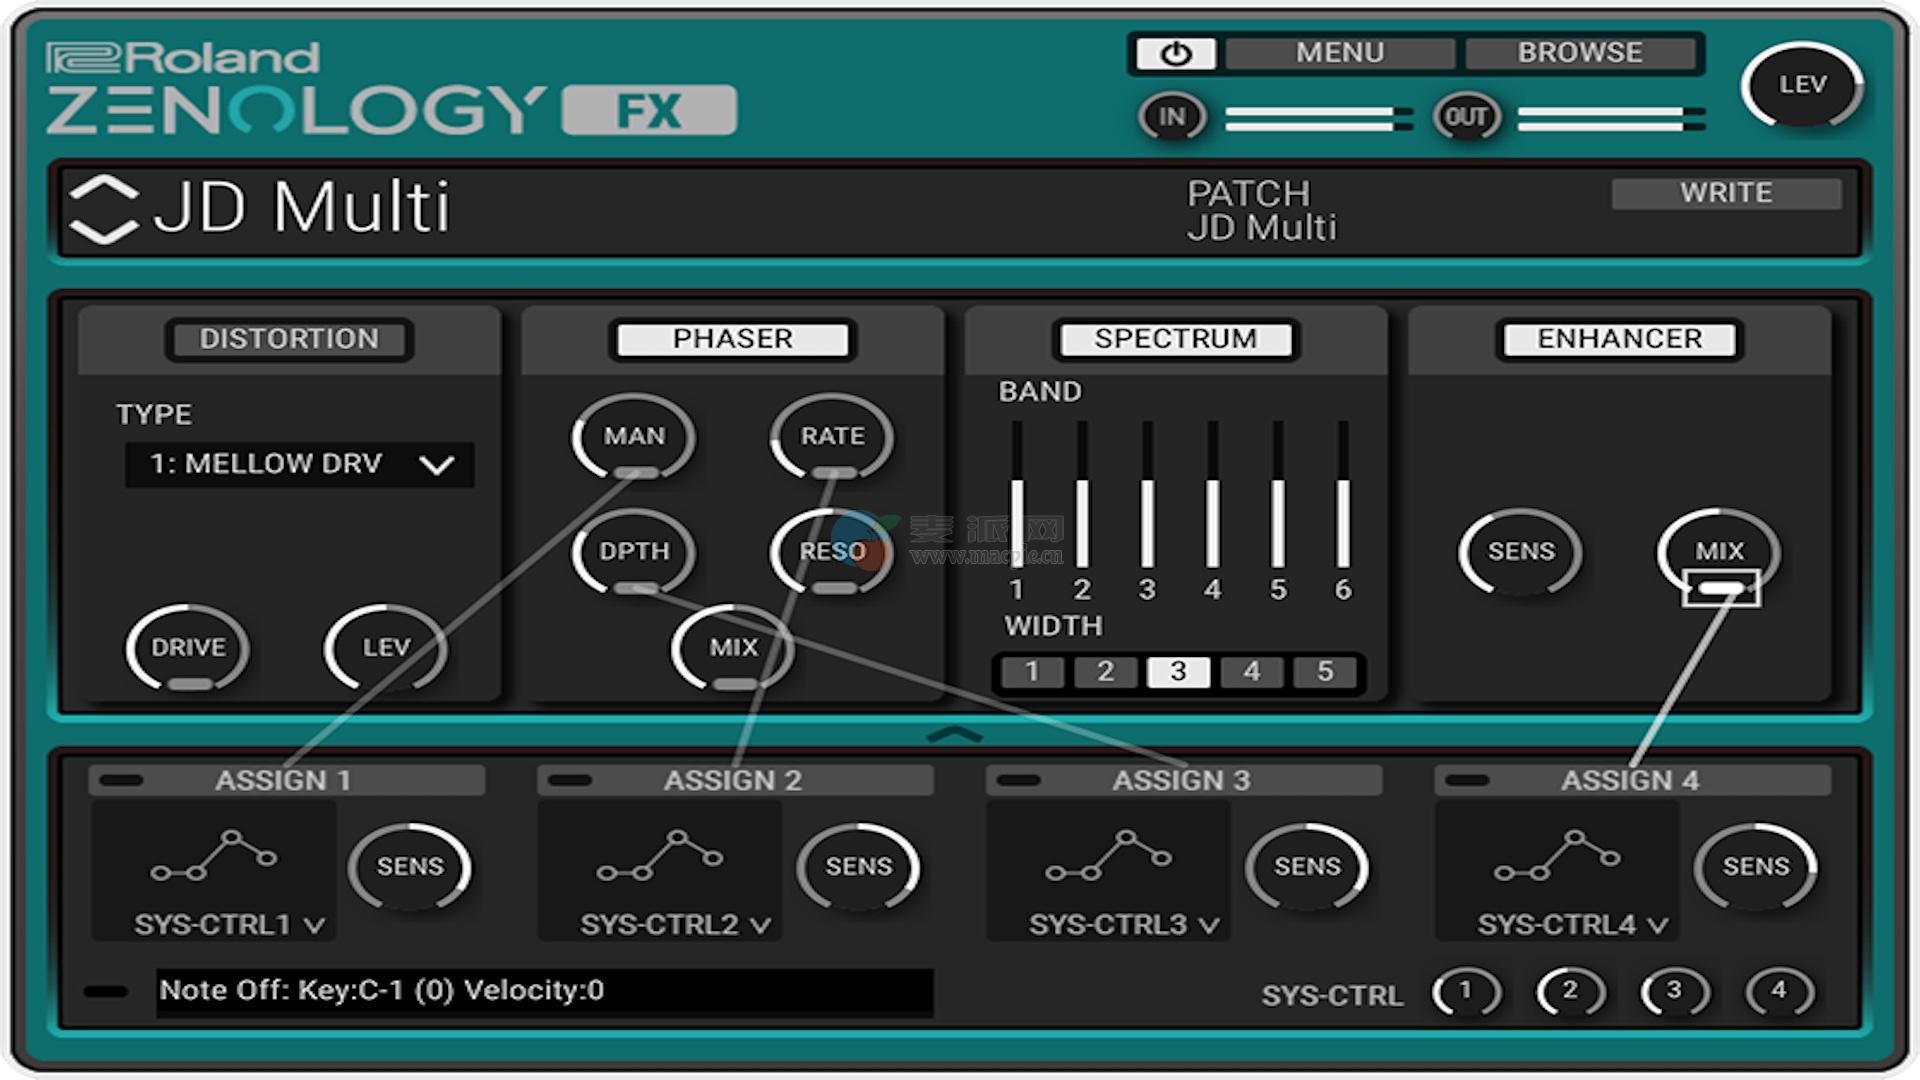Viewport: 1920px width, 1080px height.
Task: Click the phaser RATE knob
Action: pyautogui.click(x=832, y=437)
